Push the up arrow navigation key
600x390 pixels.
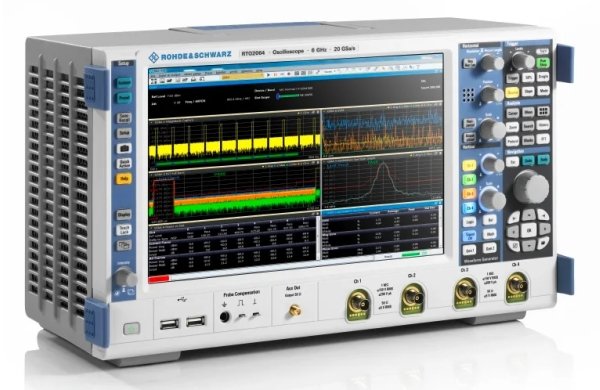coord(529,215)
